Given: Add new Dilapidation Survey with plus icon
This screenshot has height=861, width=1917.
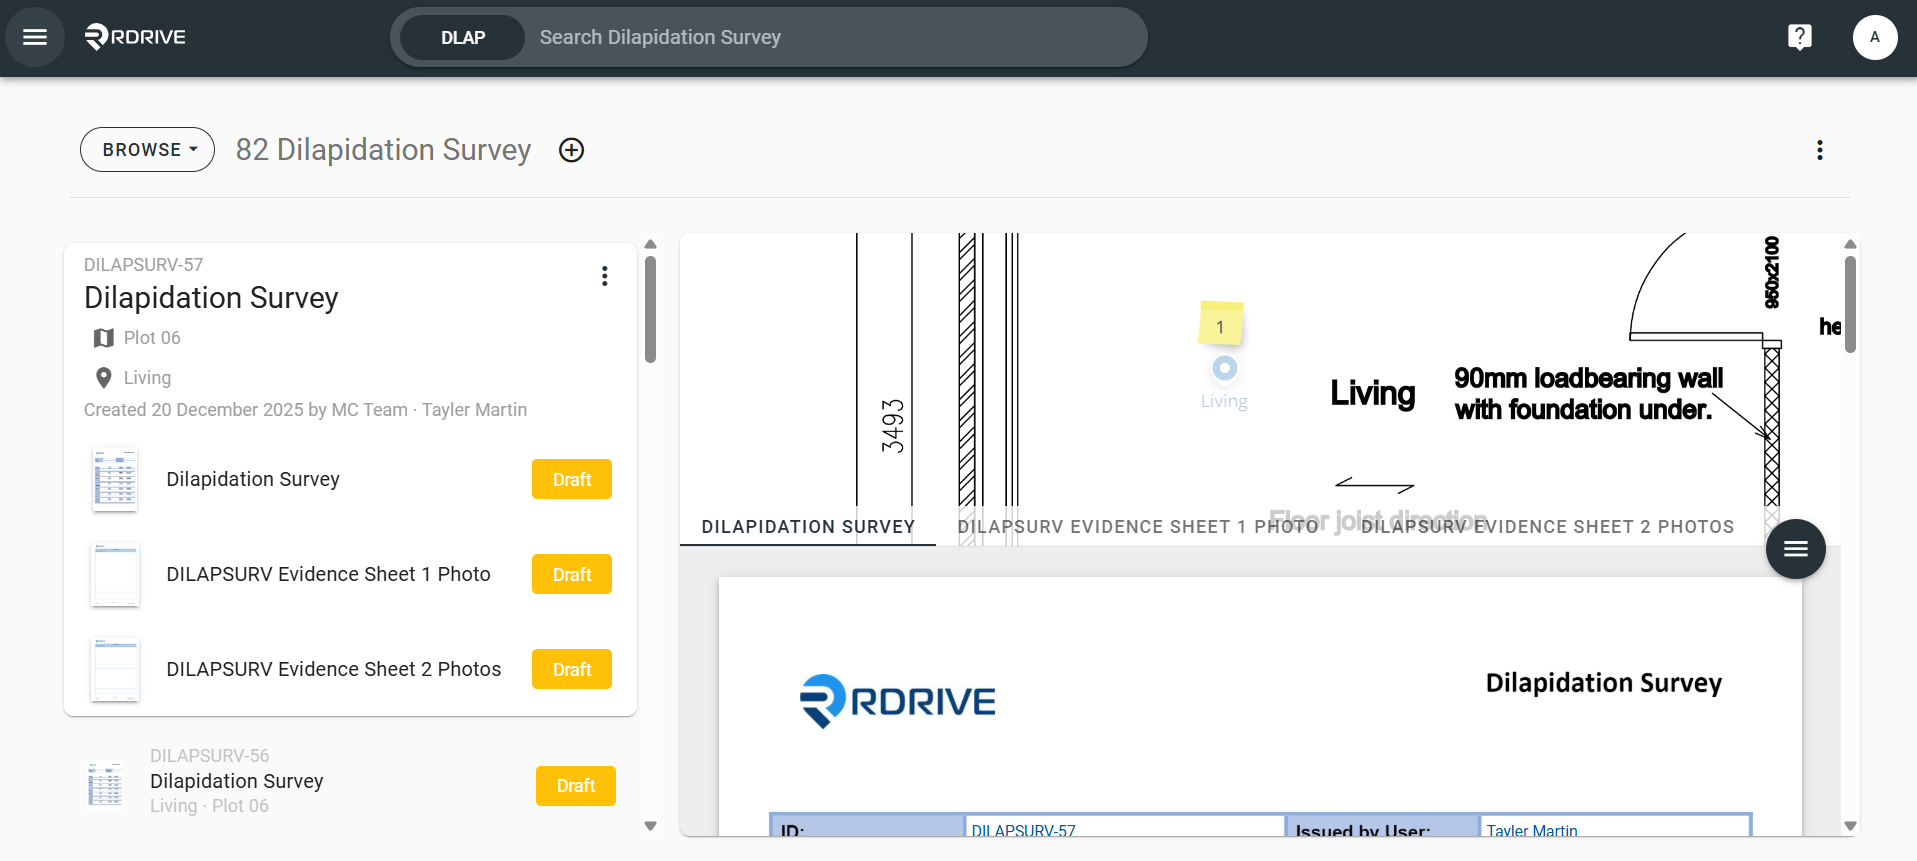Looking at the screenshot, I should [x=571, y=150].
